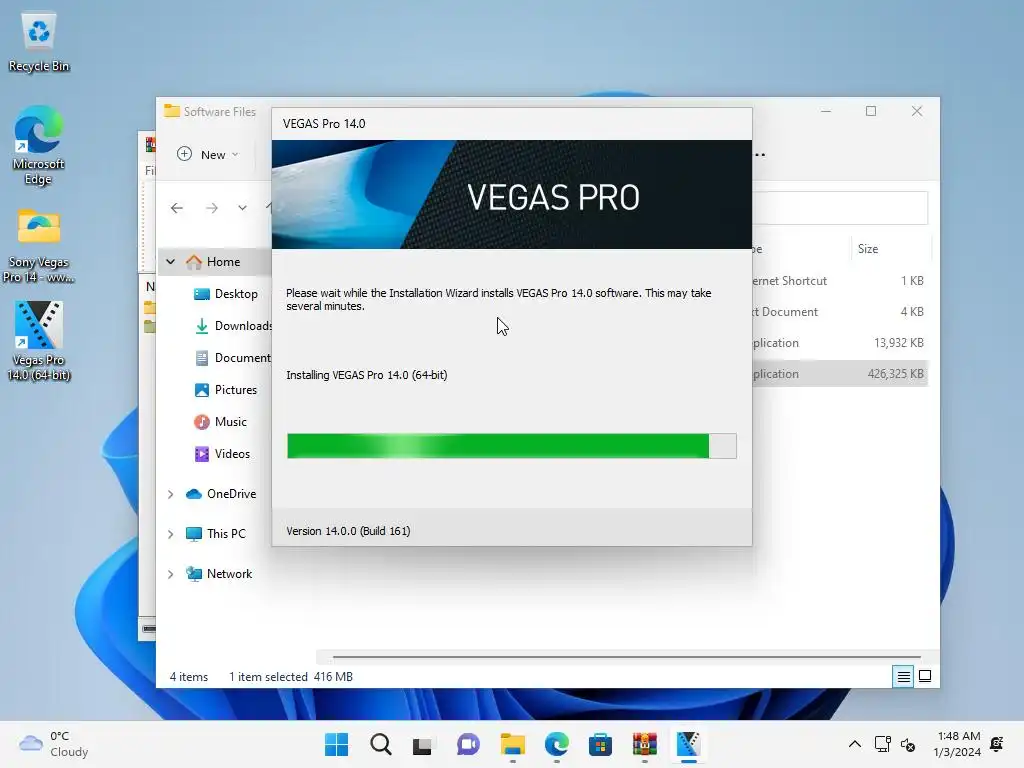
Task: Go back in File Explorer
Action: (177, 208)
